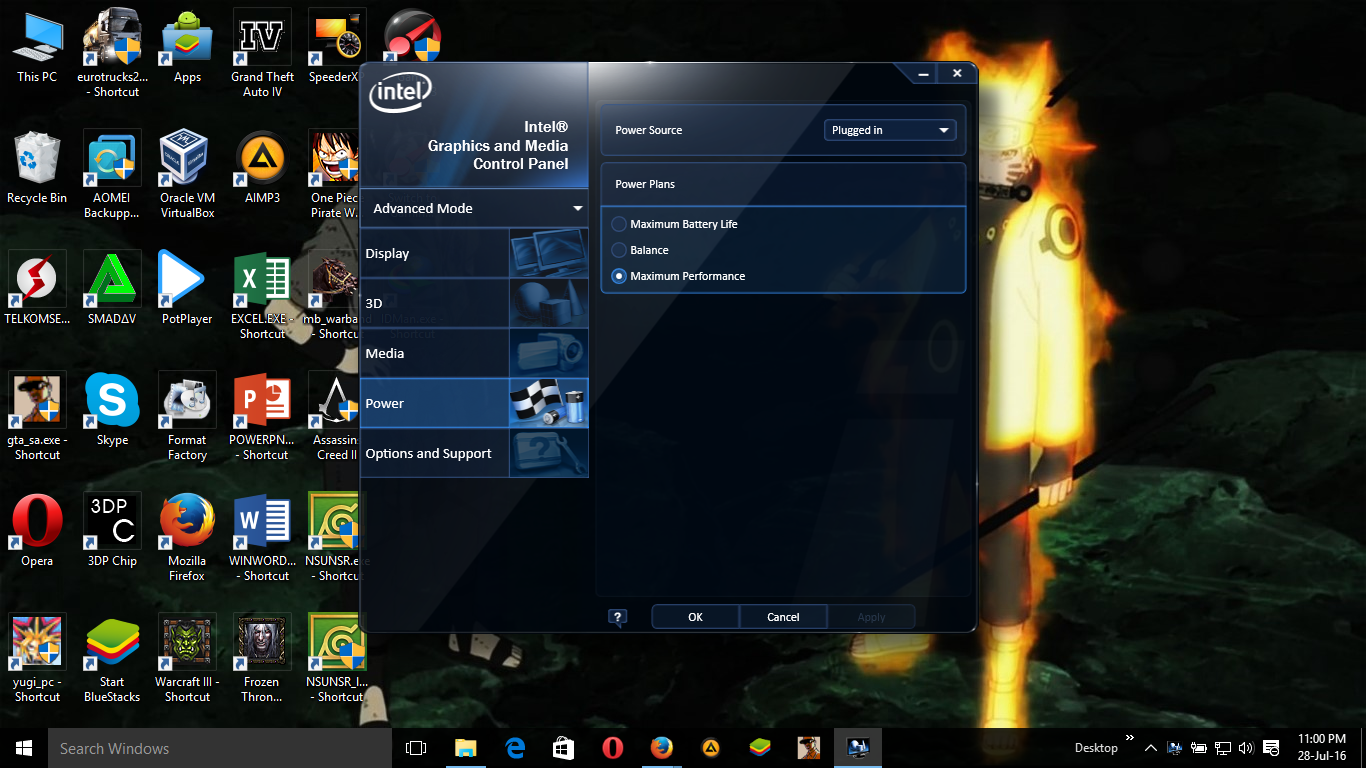Select the Skype desktop icon
The width and height of the screenshot is (1366, 768).
[x=112, y=411]
